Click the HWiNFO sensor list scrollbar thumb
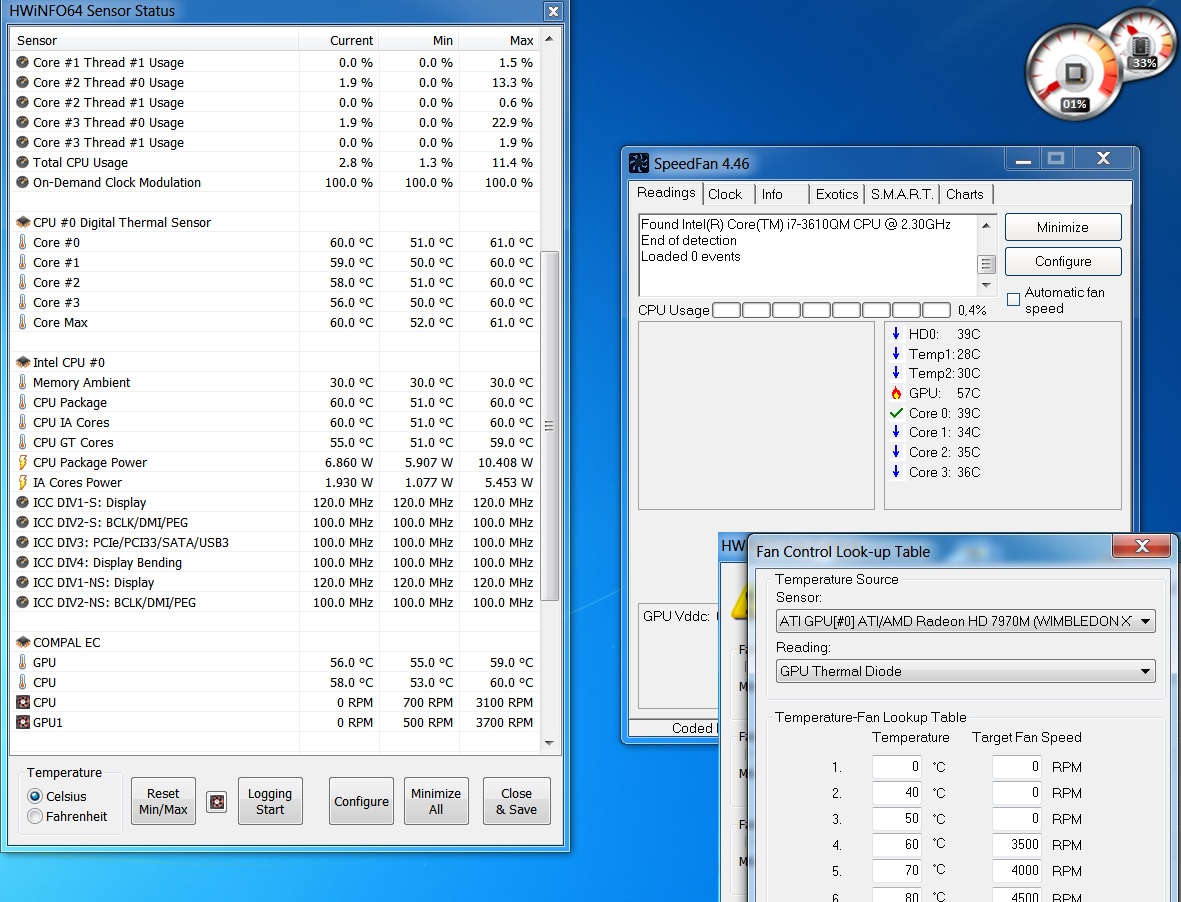Image resolution: width=1181 pixels, height=902 pixels. point(549,425)
